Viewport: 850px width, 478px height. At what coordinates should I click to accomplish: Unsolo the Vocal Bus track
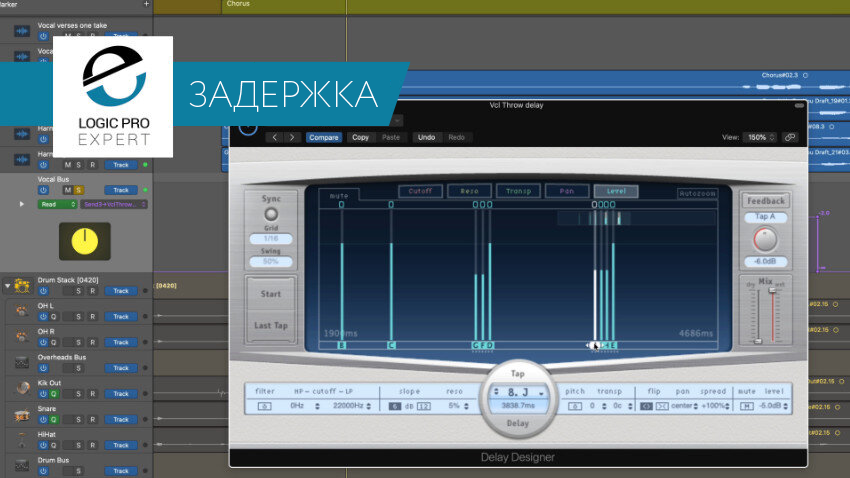(x=79, y=190)
